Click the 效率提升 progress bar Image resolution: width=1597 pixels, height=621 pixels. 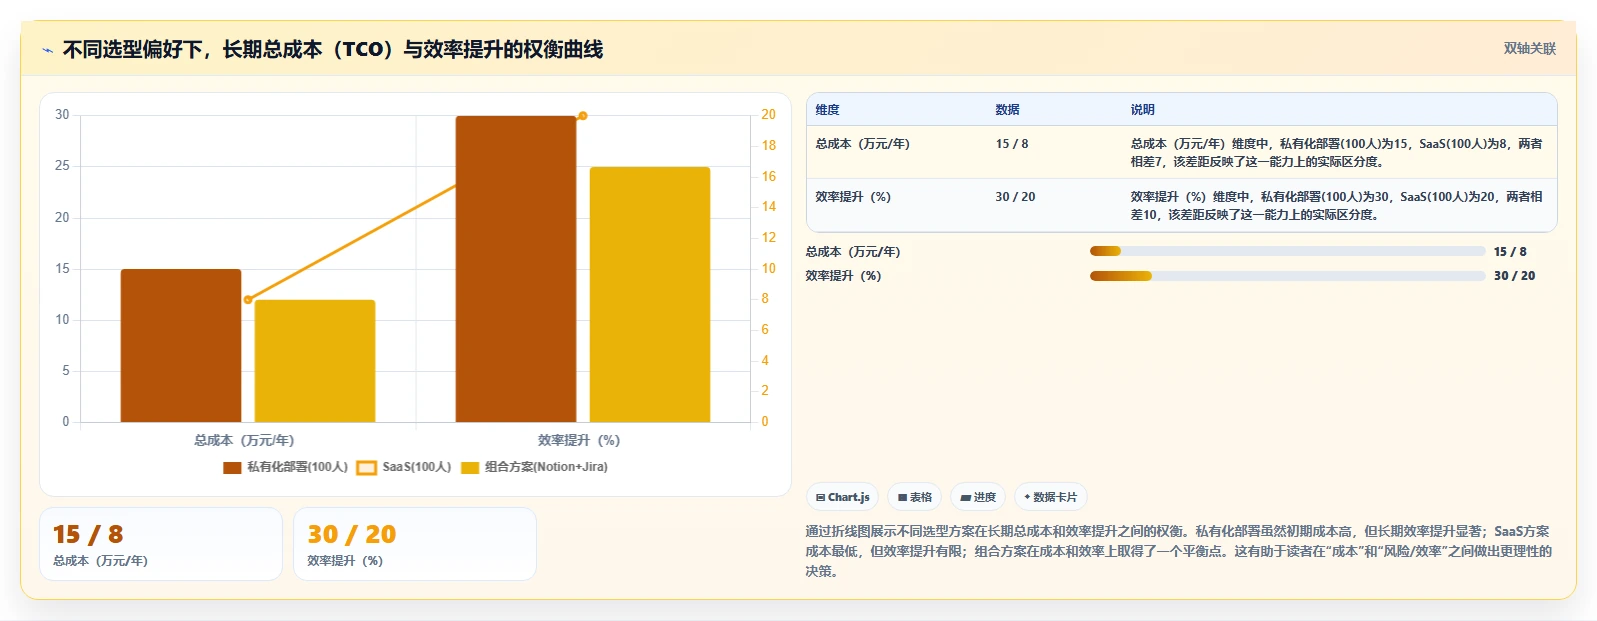(x=1287, y=276)
